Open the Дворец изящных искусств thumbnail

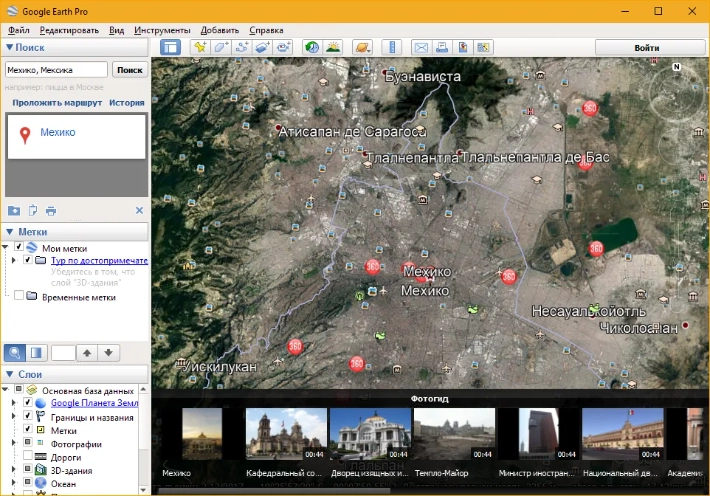point(370,434)
